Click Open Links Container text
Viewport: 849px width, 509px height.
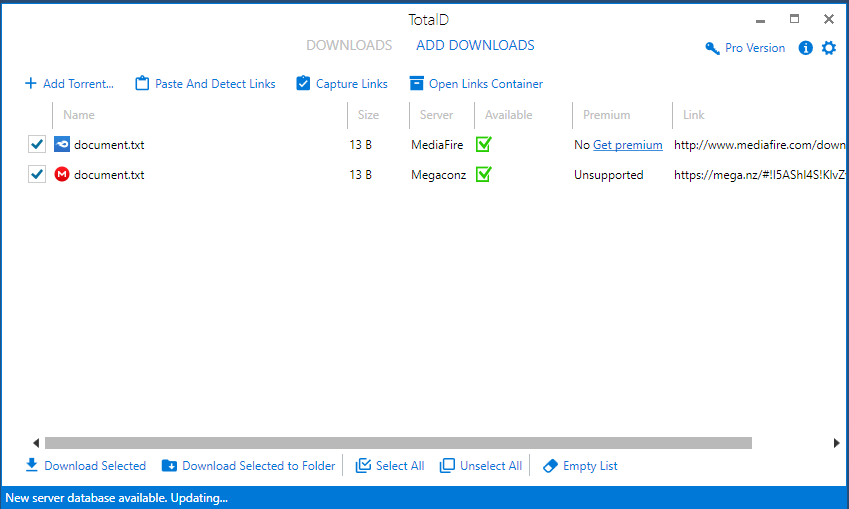486,84
